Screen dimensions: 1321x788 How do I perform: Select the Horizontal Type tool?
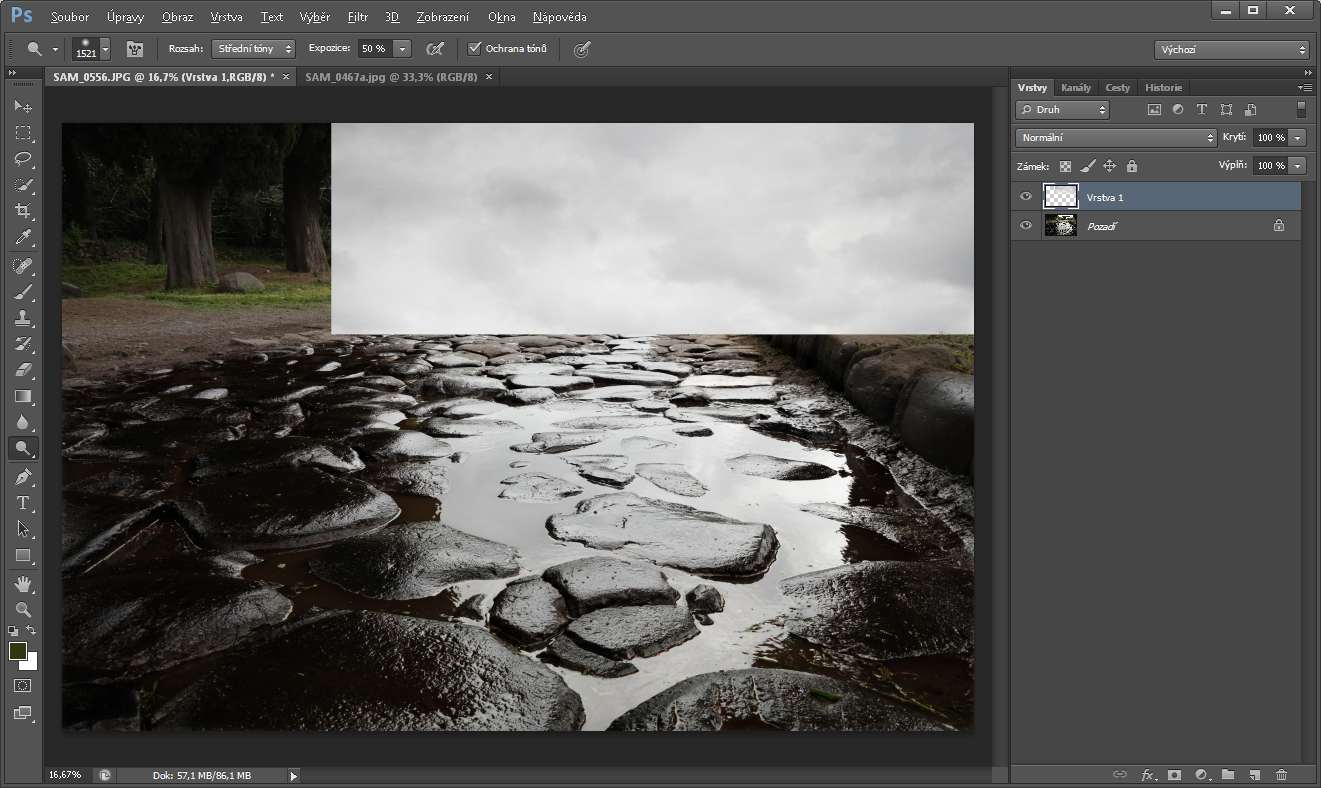[22, 503]
